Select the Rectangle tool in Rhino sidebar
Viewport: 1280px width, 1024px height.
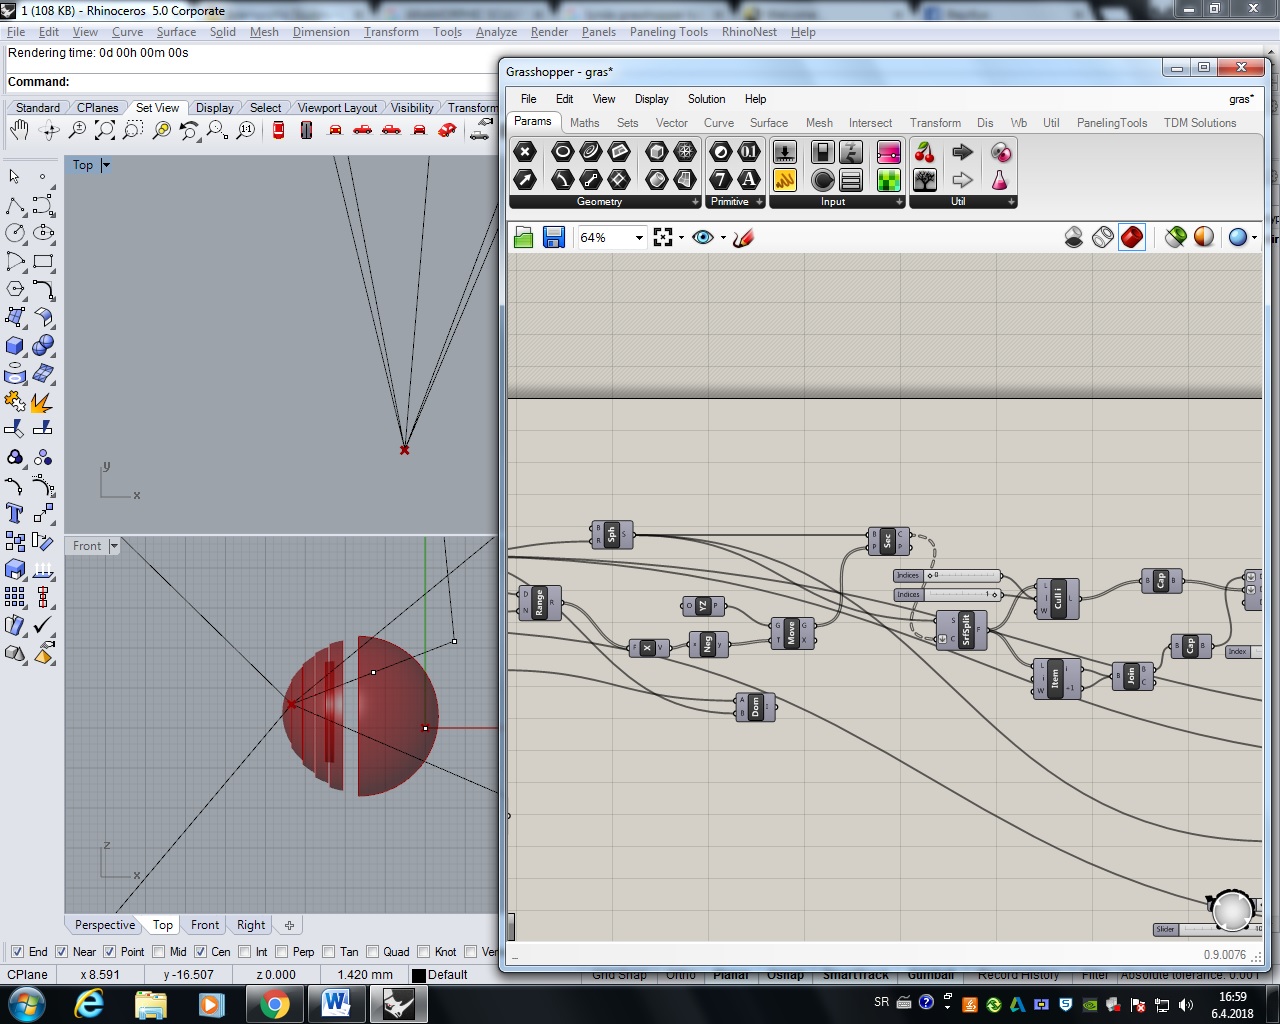[43, 261]
